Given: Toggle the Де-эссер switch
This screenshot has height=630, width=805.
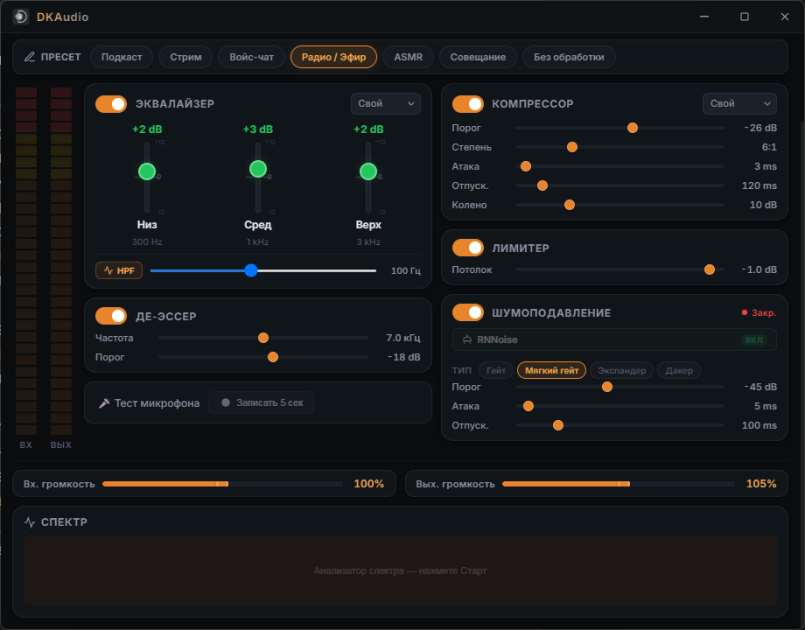Looking at the screenshot, I should [111, 316].
